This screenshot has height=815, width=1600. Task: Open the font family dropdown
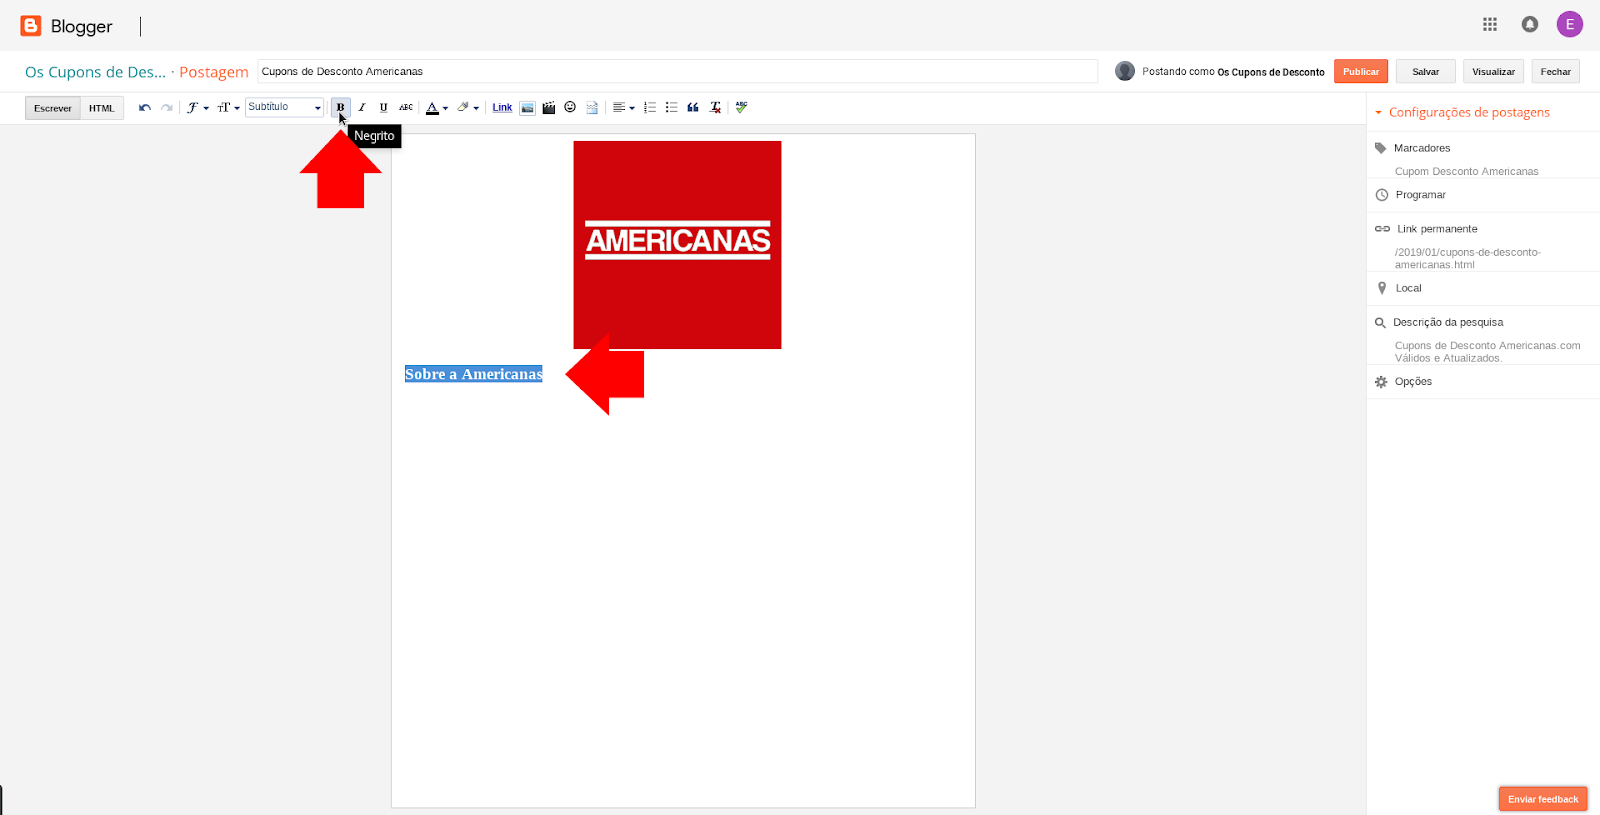(x=197, y=108)
